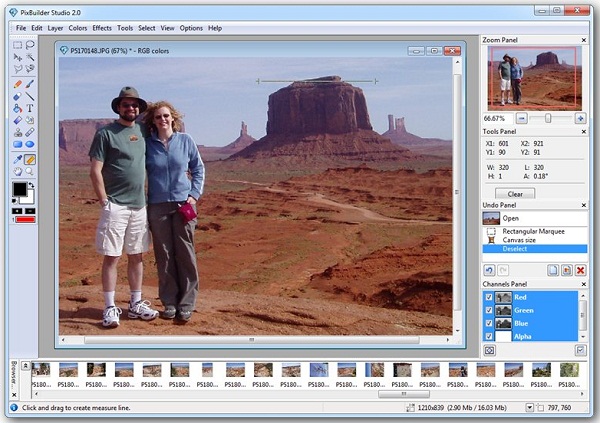Screen dimensions: 600x423
Task: Select the Rectangular Marquee tool
Action: tap(18, 45)
